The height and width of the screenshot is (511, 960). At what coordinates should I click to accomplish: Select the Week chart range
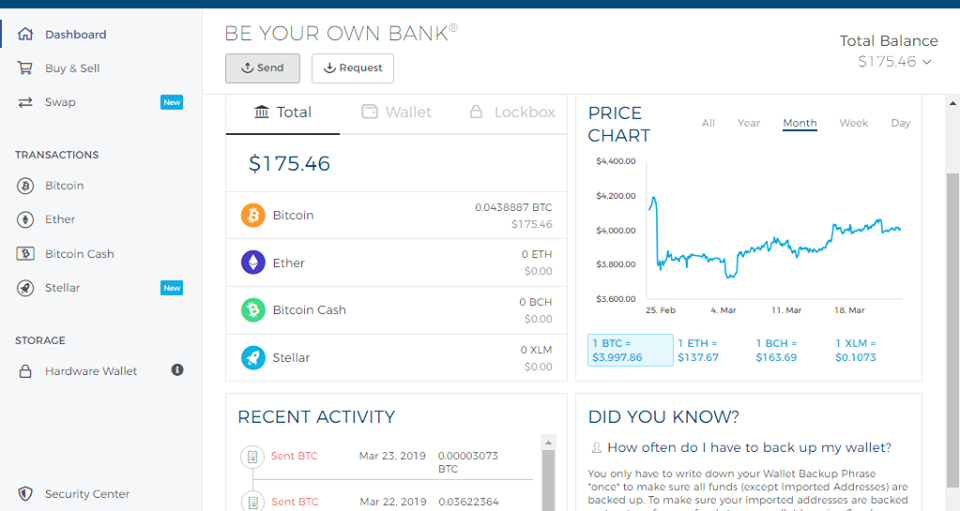click(x=853, y=123)
